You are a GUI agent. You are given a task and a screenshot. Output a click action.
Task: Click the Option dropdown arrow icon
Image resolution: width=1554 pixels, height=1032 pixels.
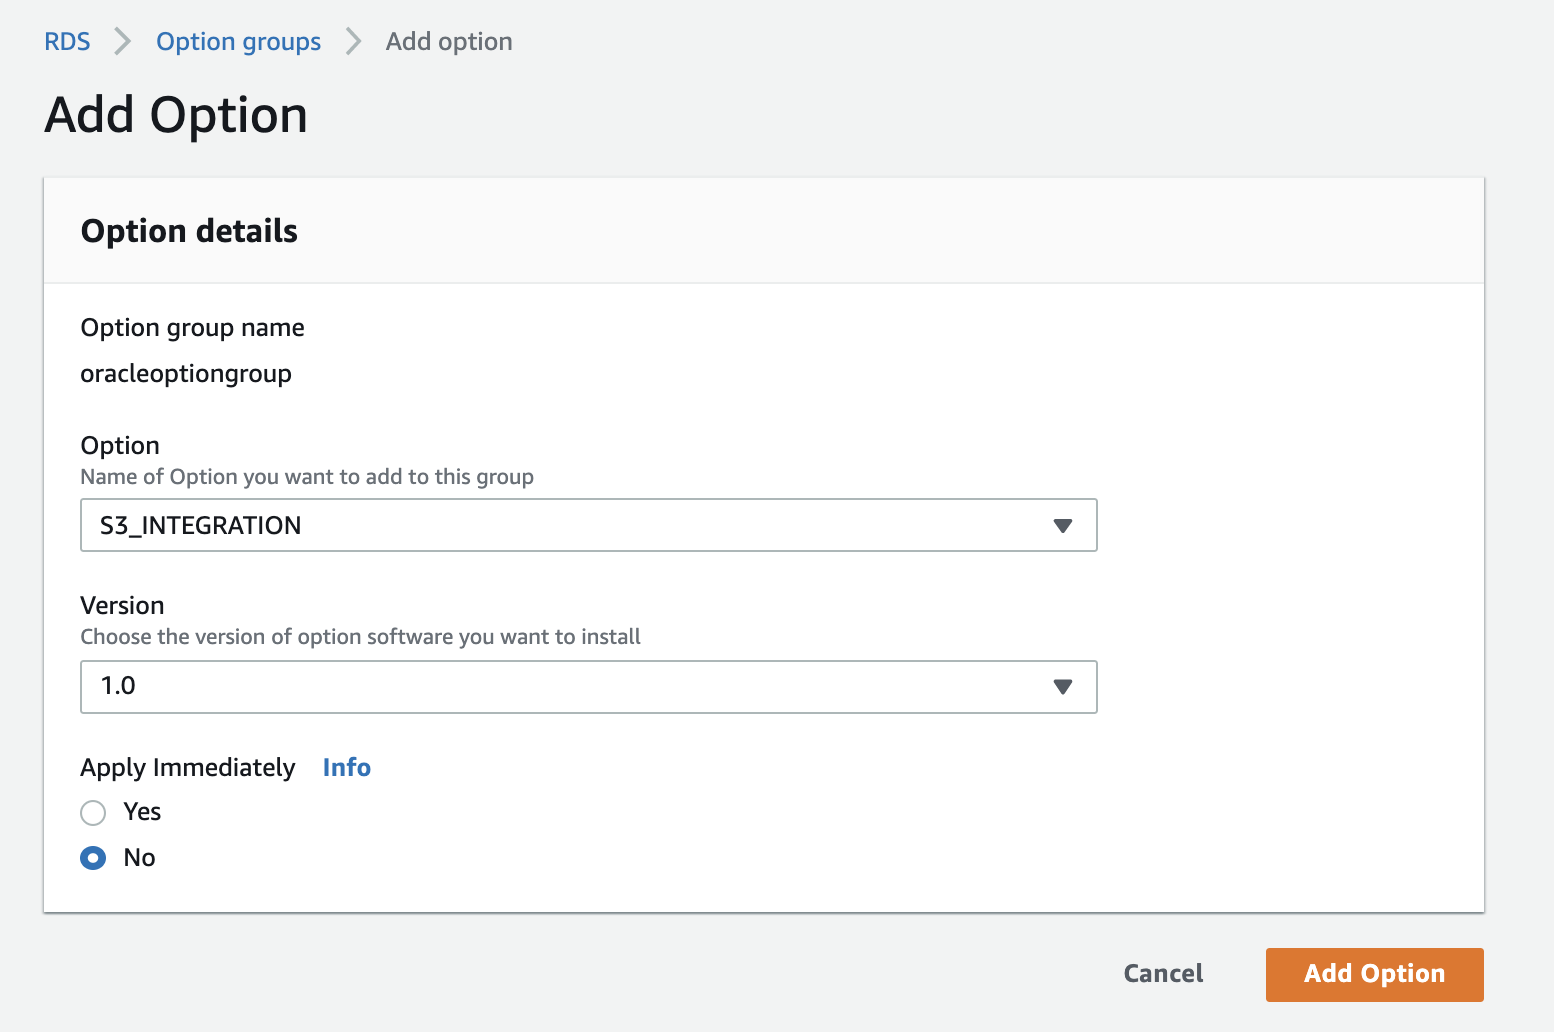(1063, 526)
